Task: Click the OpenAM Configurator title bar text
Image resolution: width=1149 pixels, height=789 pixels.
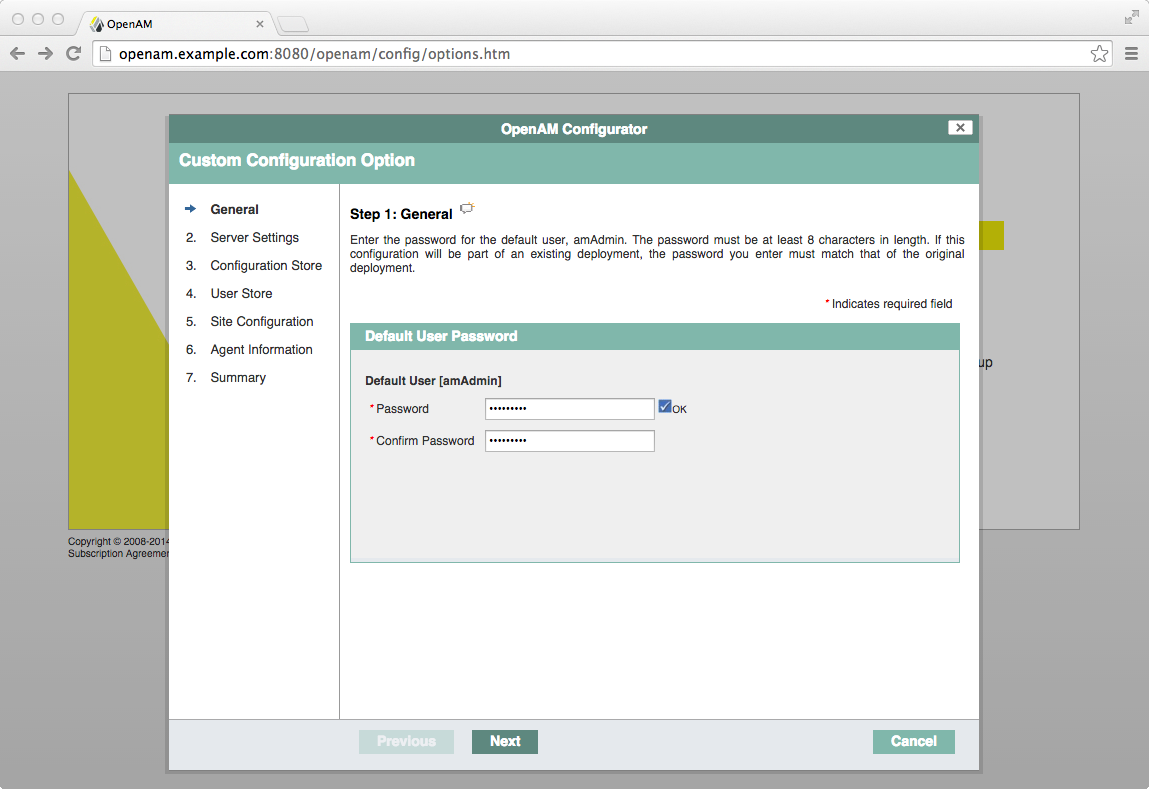Action: click(574, 129)
